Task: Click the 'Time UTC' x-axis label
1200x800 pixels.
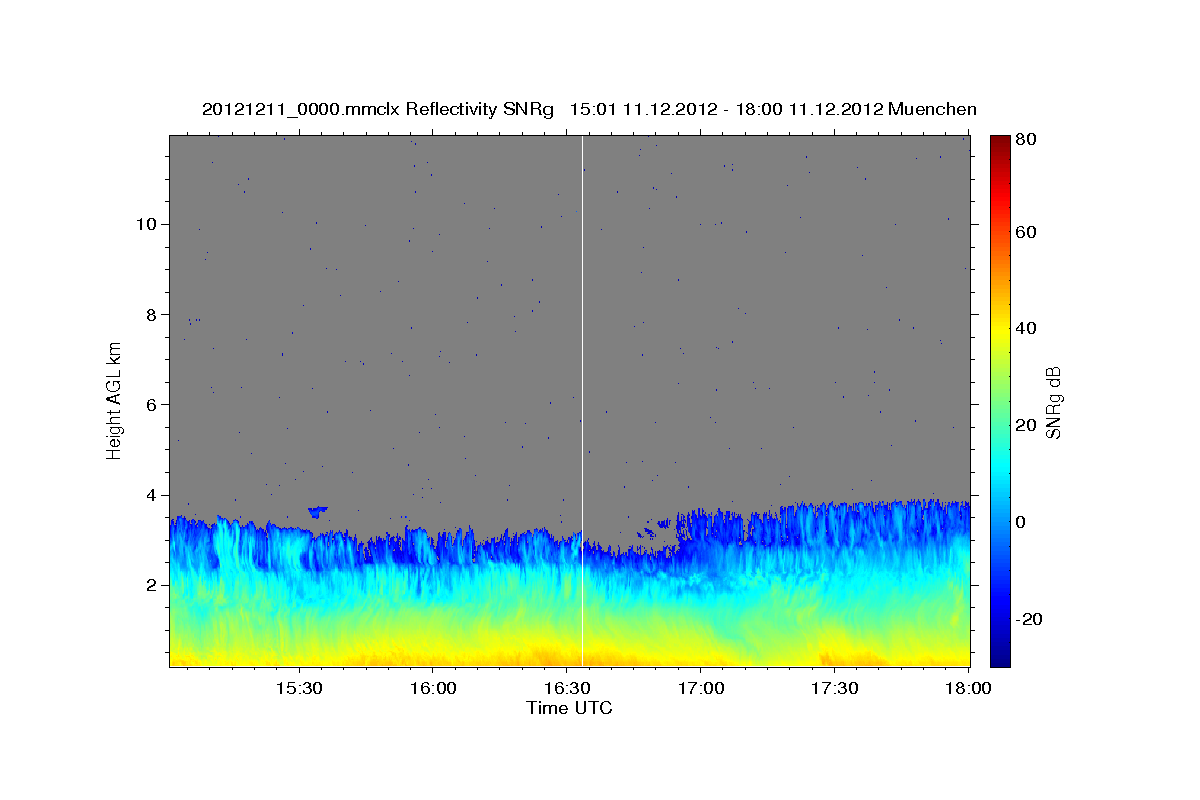Action: tap(569, 708)
